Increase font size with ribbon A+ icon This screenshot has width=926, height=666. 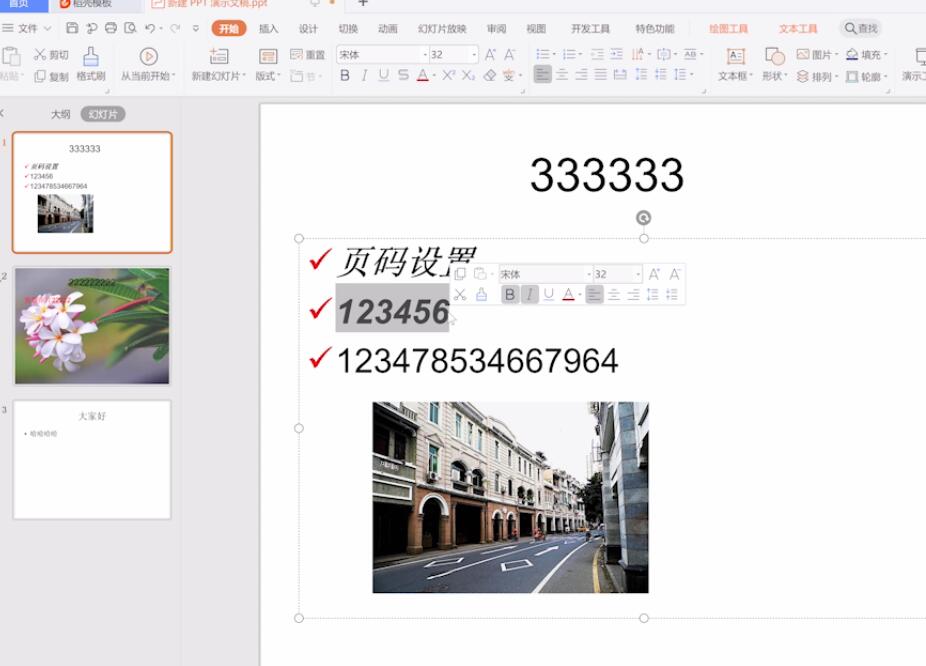490,54
